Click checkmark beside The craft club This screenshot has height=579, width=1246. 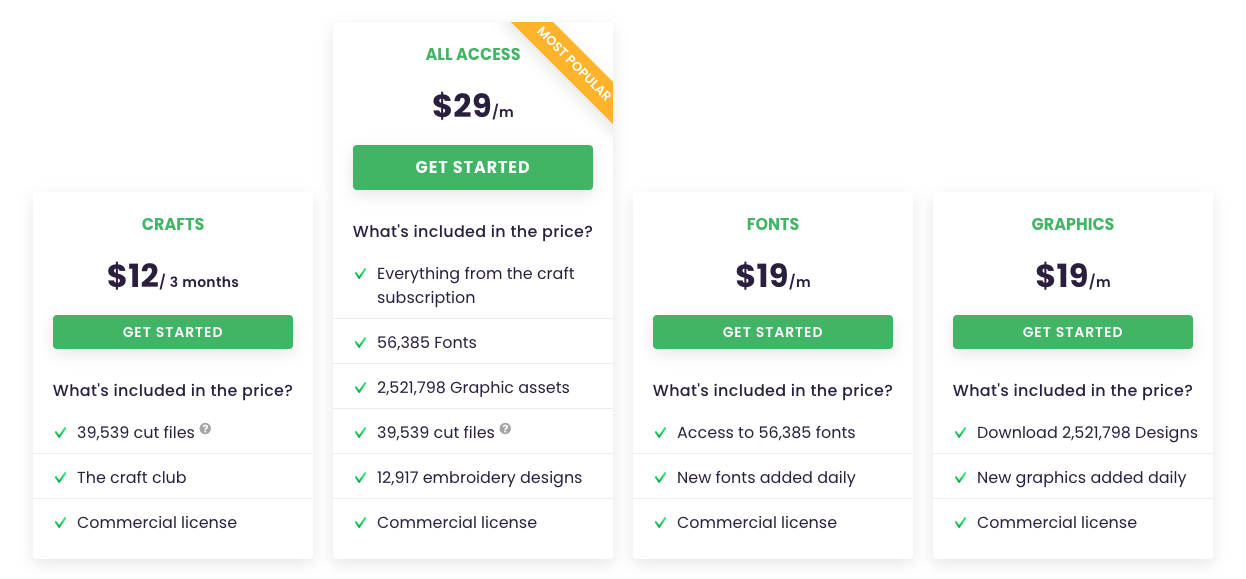click(x=60, y=478)
